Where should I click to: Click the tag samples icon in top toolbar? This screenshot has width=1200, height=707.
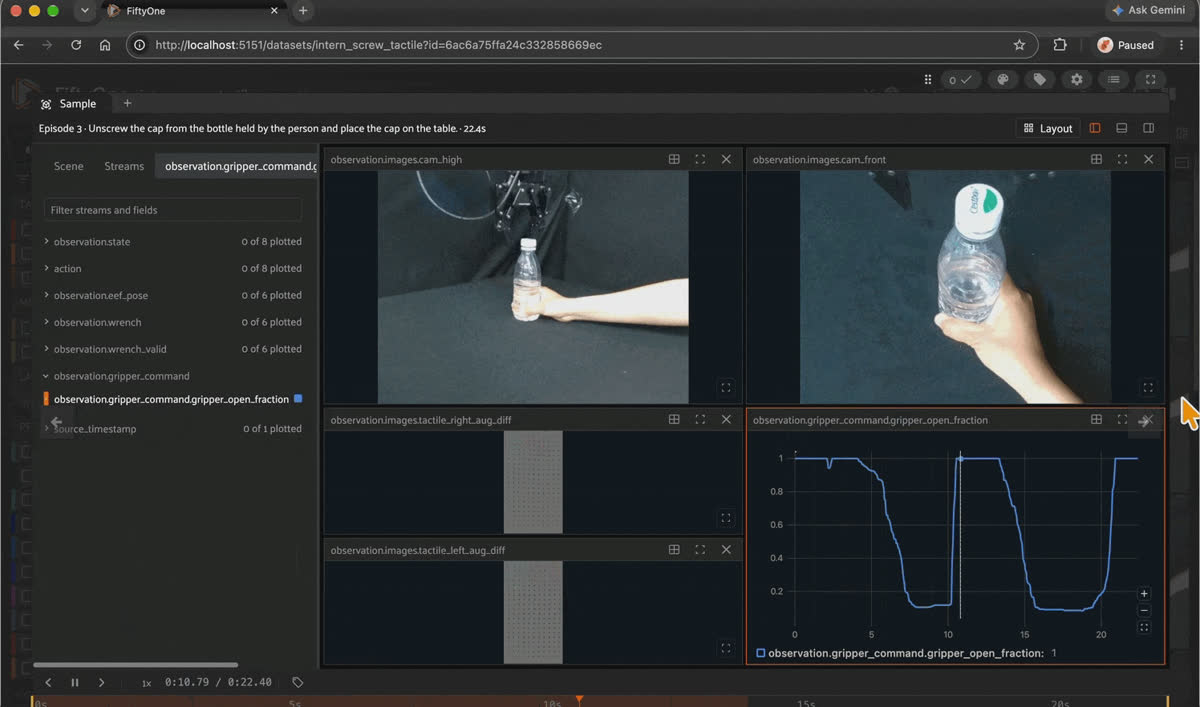pyautogui.click(x=1040, y=80)
